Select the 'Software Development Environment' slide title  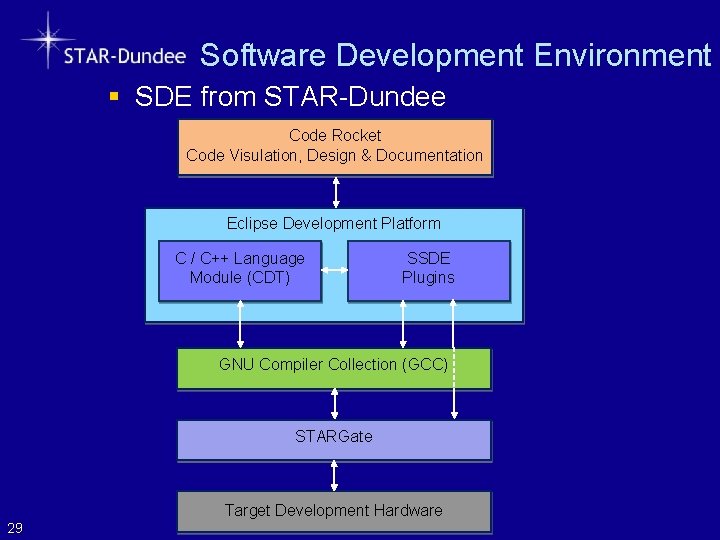point(456,56)
